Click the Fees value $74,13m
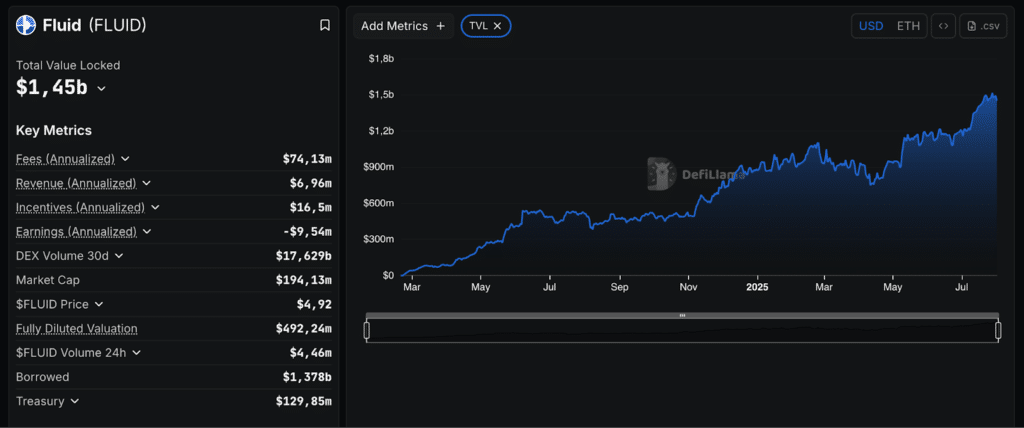1024x428 pixels. tap(307, 159)
